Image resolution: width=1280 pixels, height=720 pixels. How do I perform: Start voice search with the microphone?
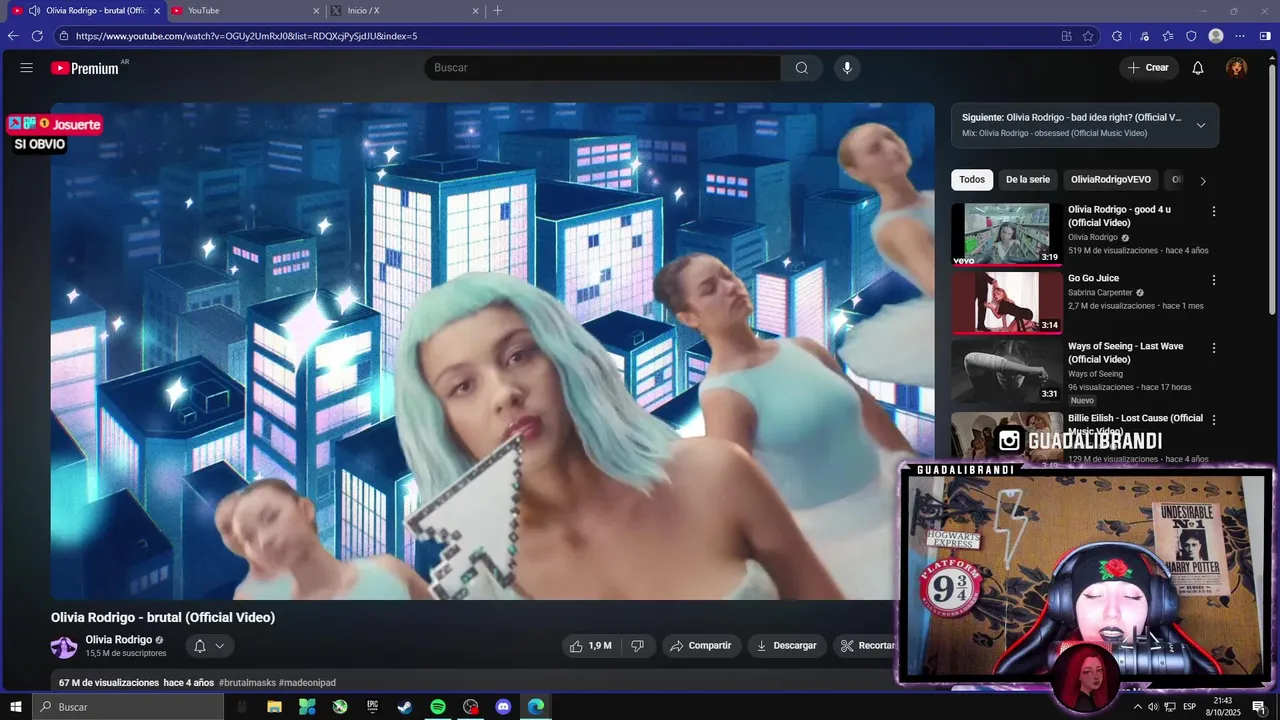click(x=847, y=68)
